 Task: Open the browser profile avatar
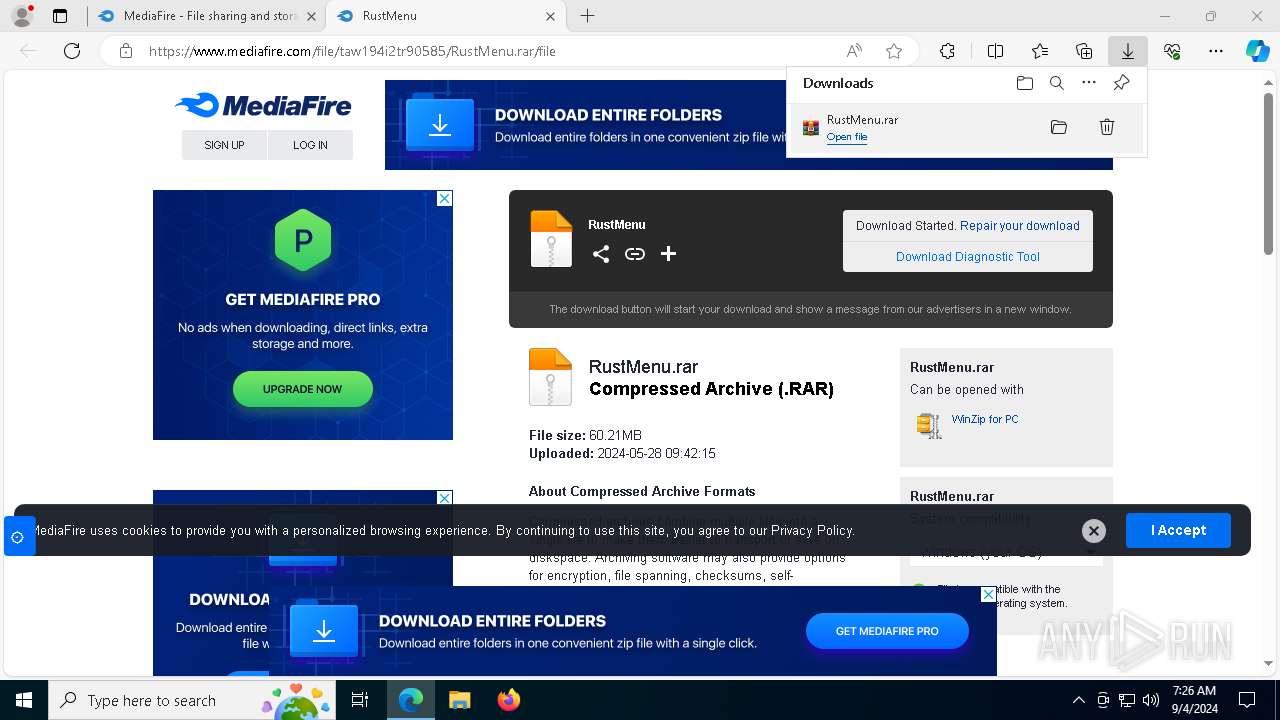[x=22, y=16]
